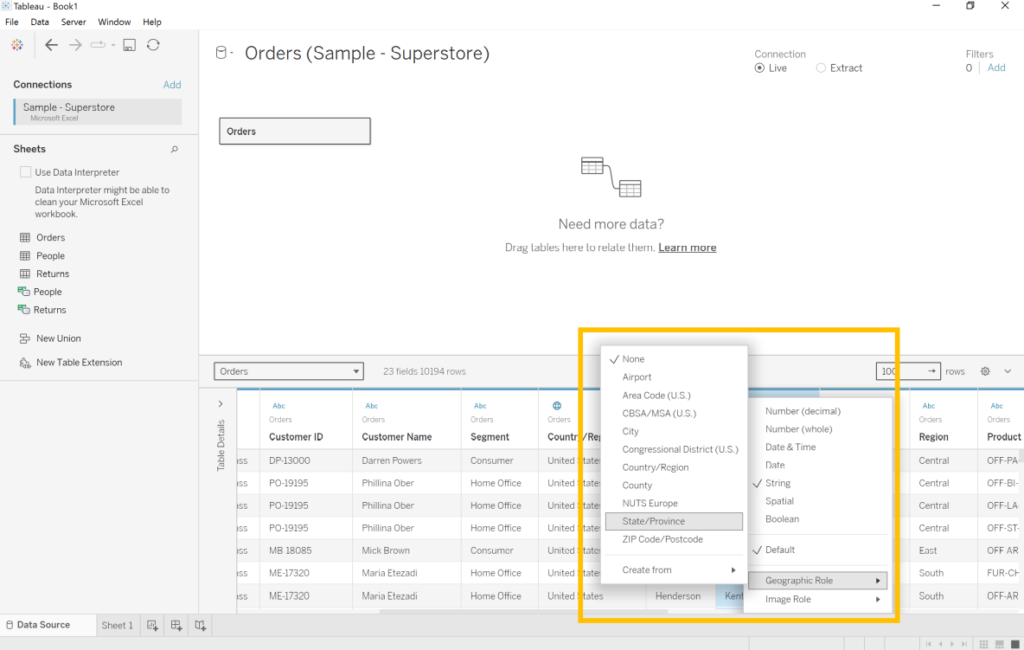Image resolution: width=1024 pixels, height=650 pixels.
Task: Go back with the undo arrow
Action: pos(51,45)
